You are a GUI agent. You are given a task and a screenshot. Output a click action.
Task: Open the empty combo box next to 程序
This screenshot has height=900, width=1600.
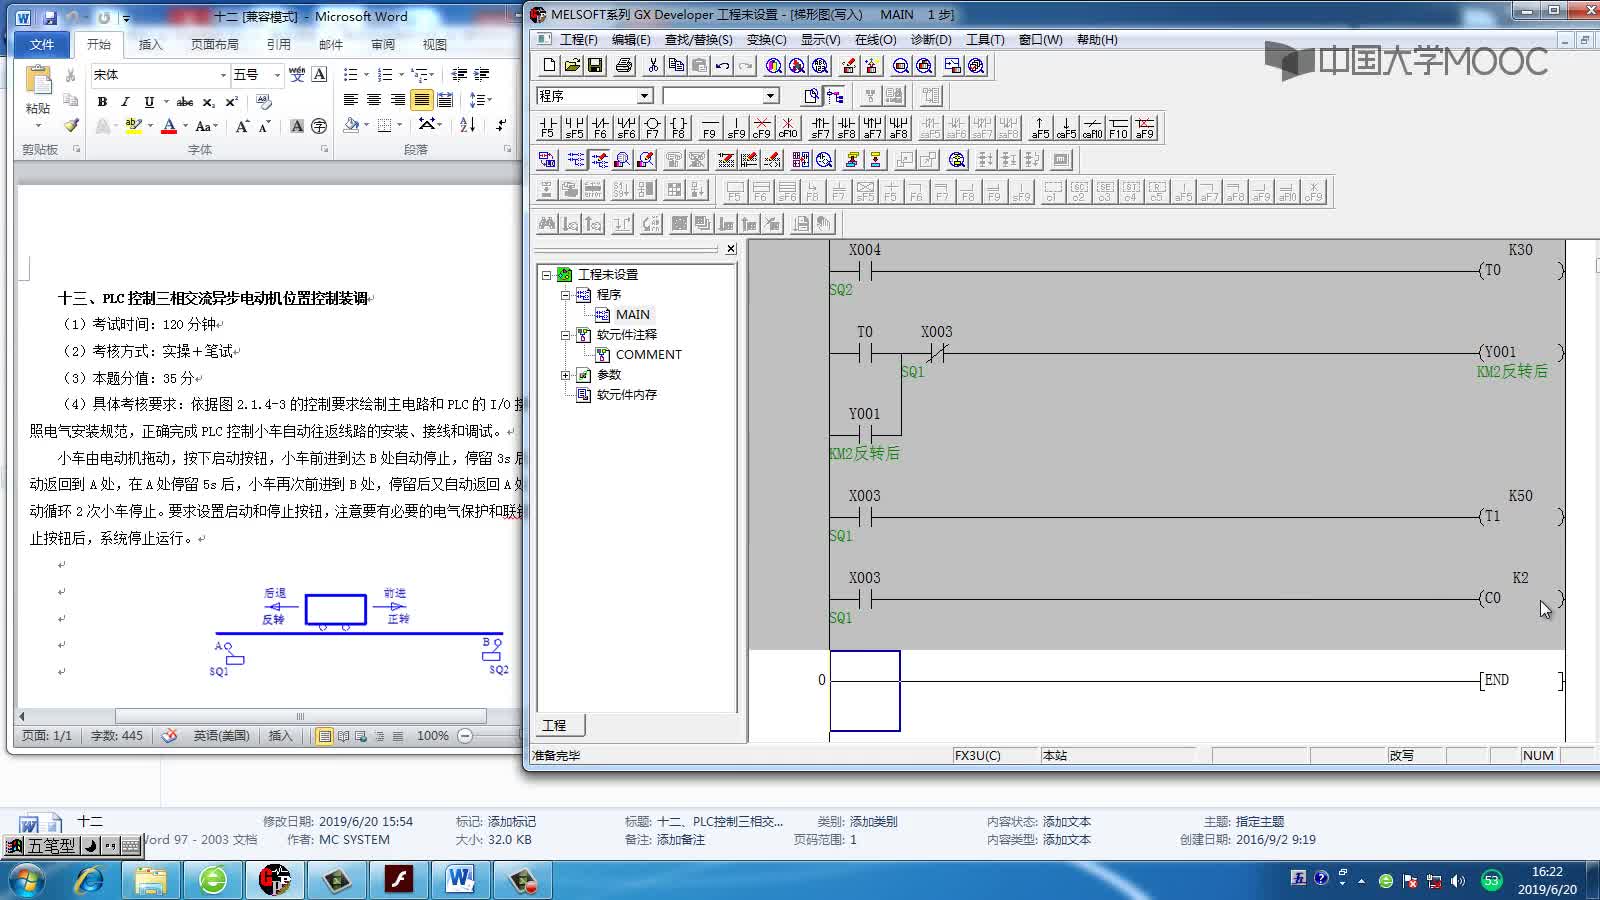pyautogui.click(x=771, y=96)
